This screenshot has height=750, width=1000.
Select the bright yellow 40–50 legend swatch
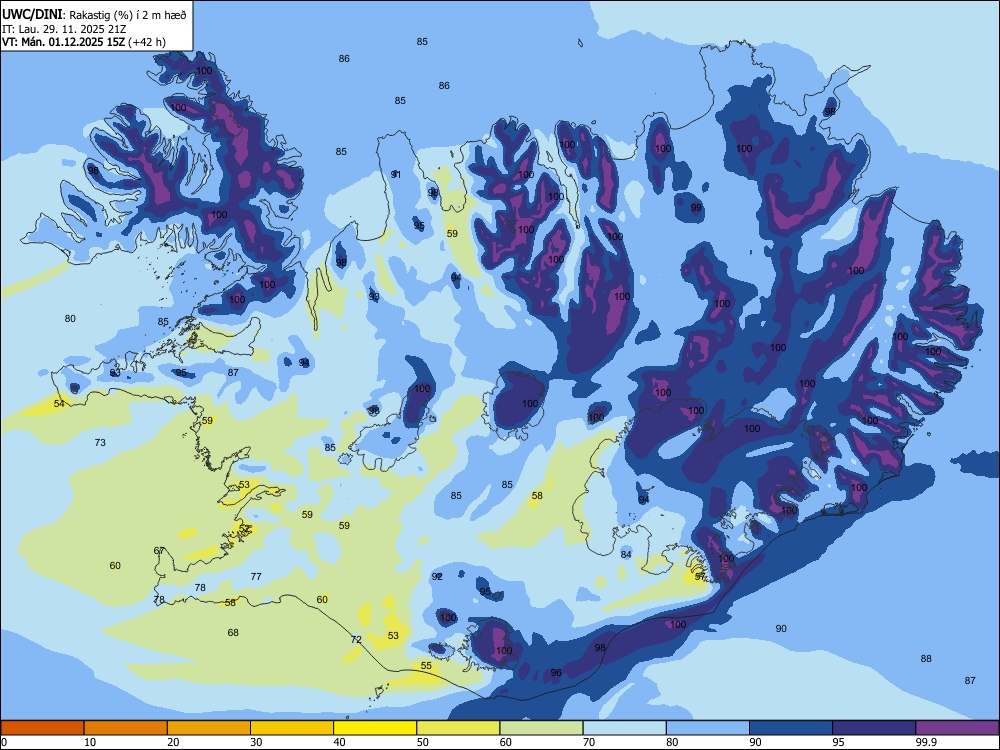[x=375, y=728]
